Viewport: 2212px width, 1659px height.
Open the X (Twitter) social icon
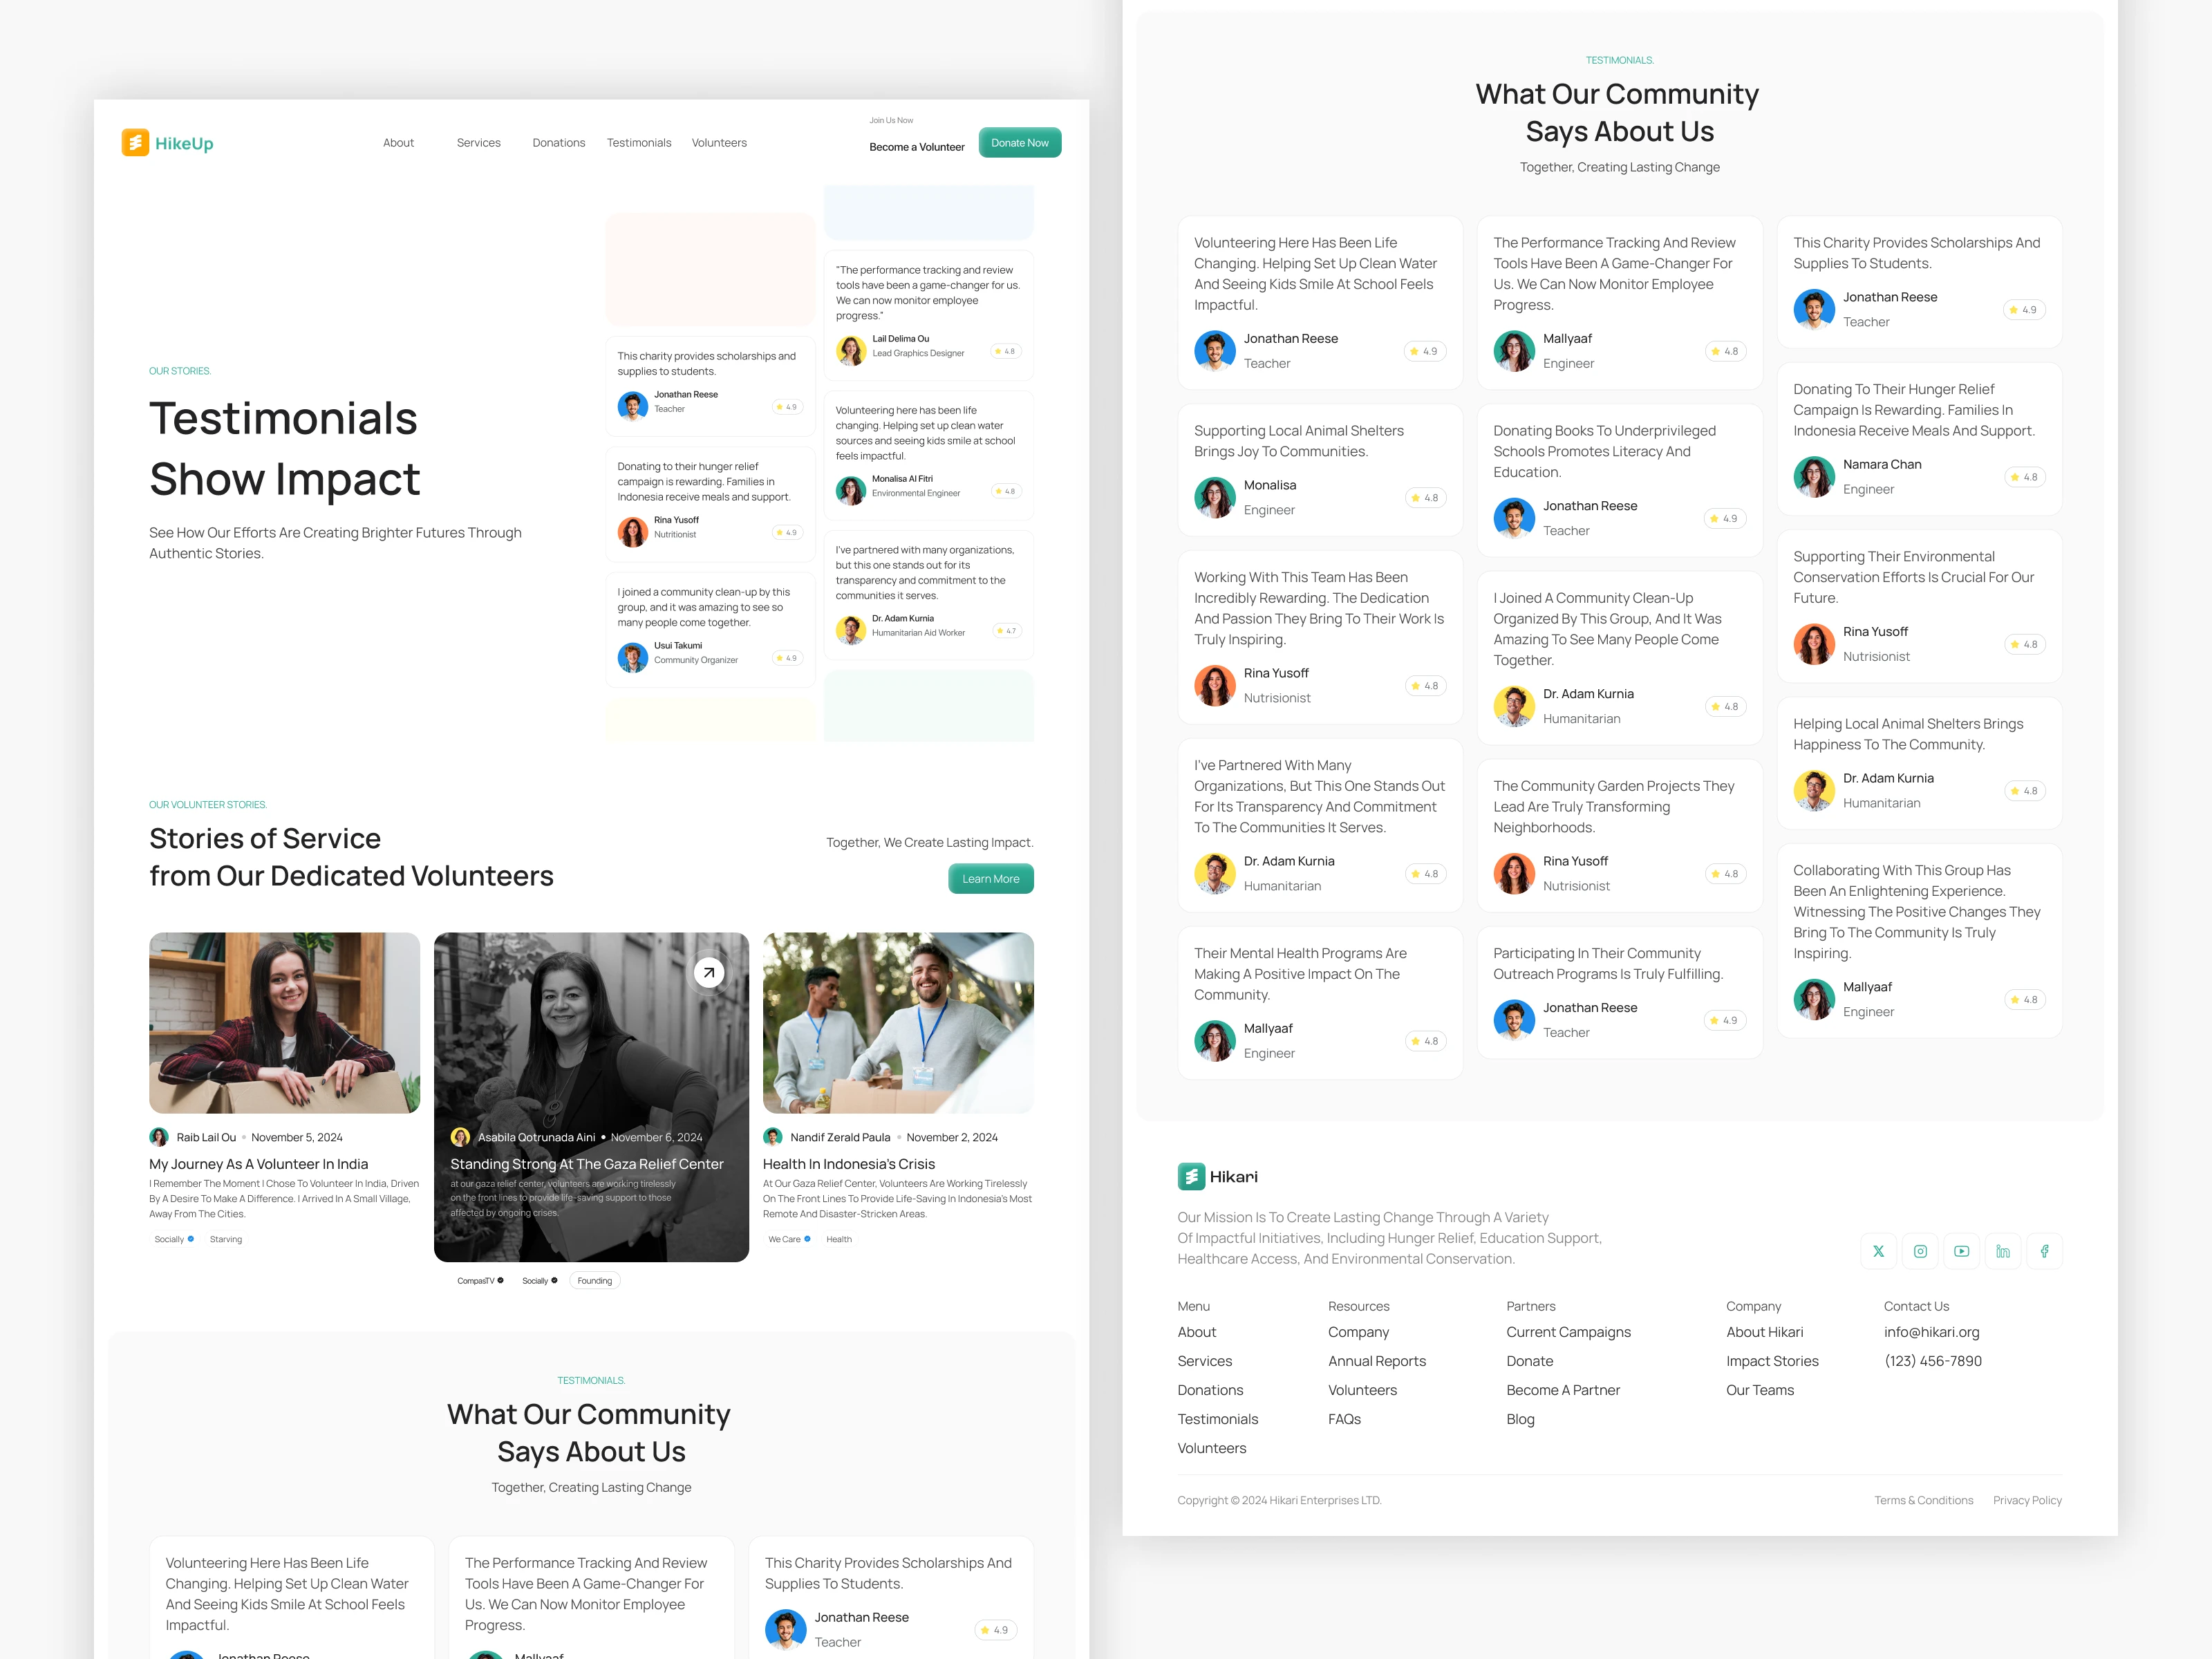(x=1878, y=1251)
